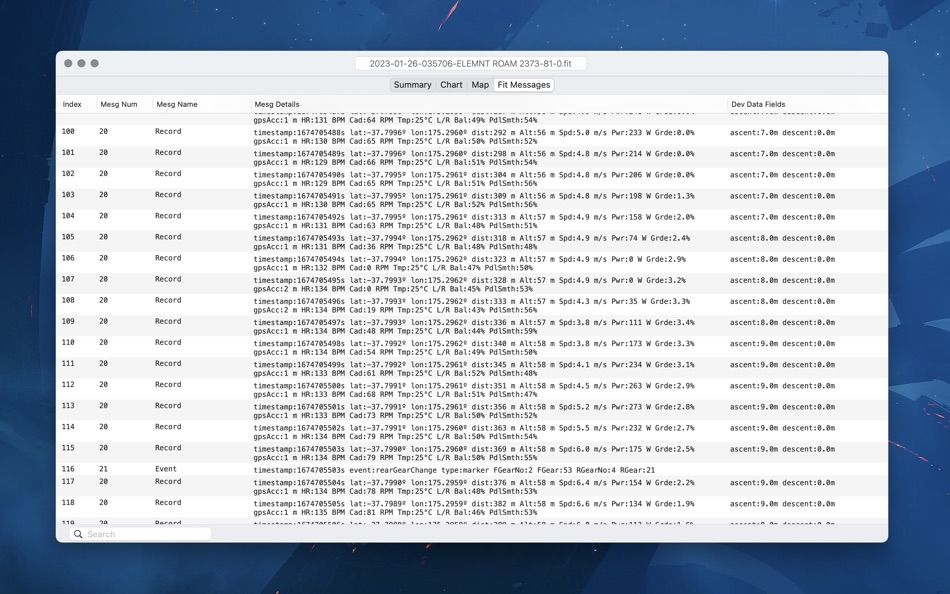The image size is (950, 594).
Task: Click the Search input field
Action: (x=141, y=534)
